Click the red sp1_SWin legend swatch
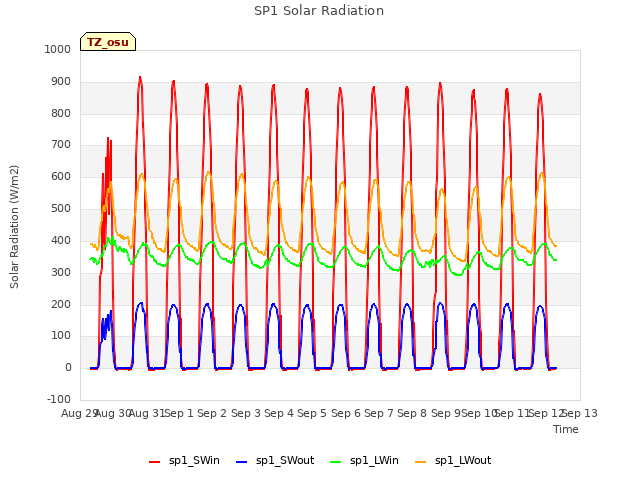Viewport: 640px width, 480px height. pyautogui.click(x=154, y=462)
